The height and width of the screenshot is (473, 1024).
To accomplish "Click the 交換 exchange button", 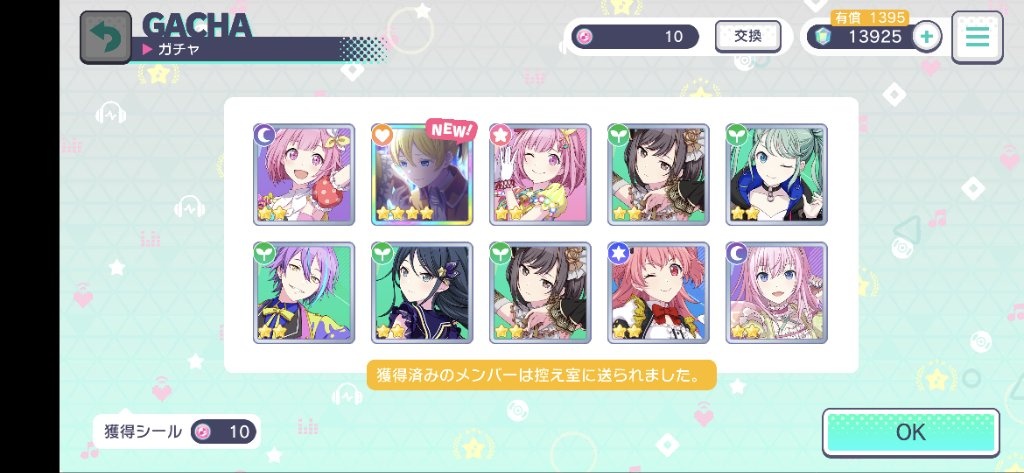I will (748, 36).
